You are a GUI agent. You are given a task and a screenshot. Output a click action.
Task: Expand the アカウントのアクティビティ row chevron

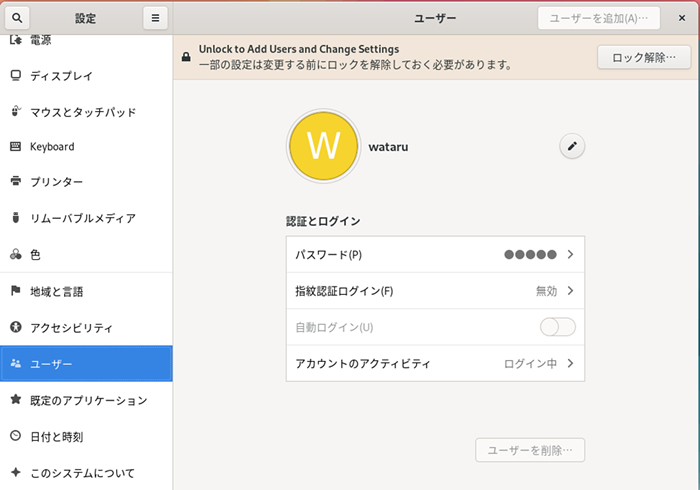click(x=570, y=363)
